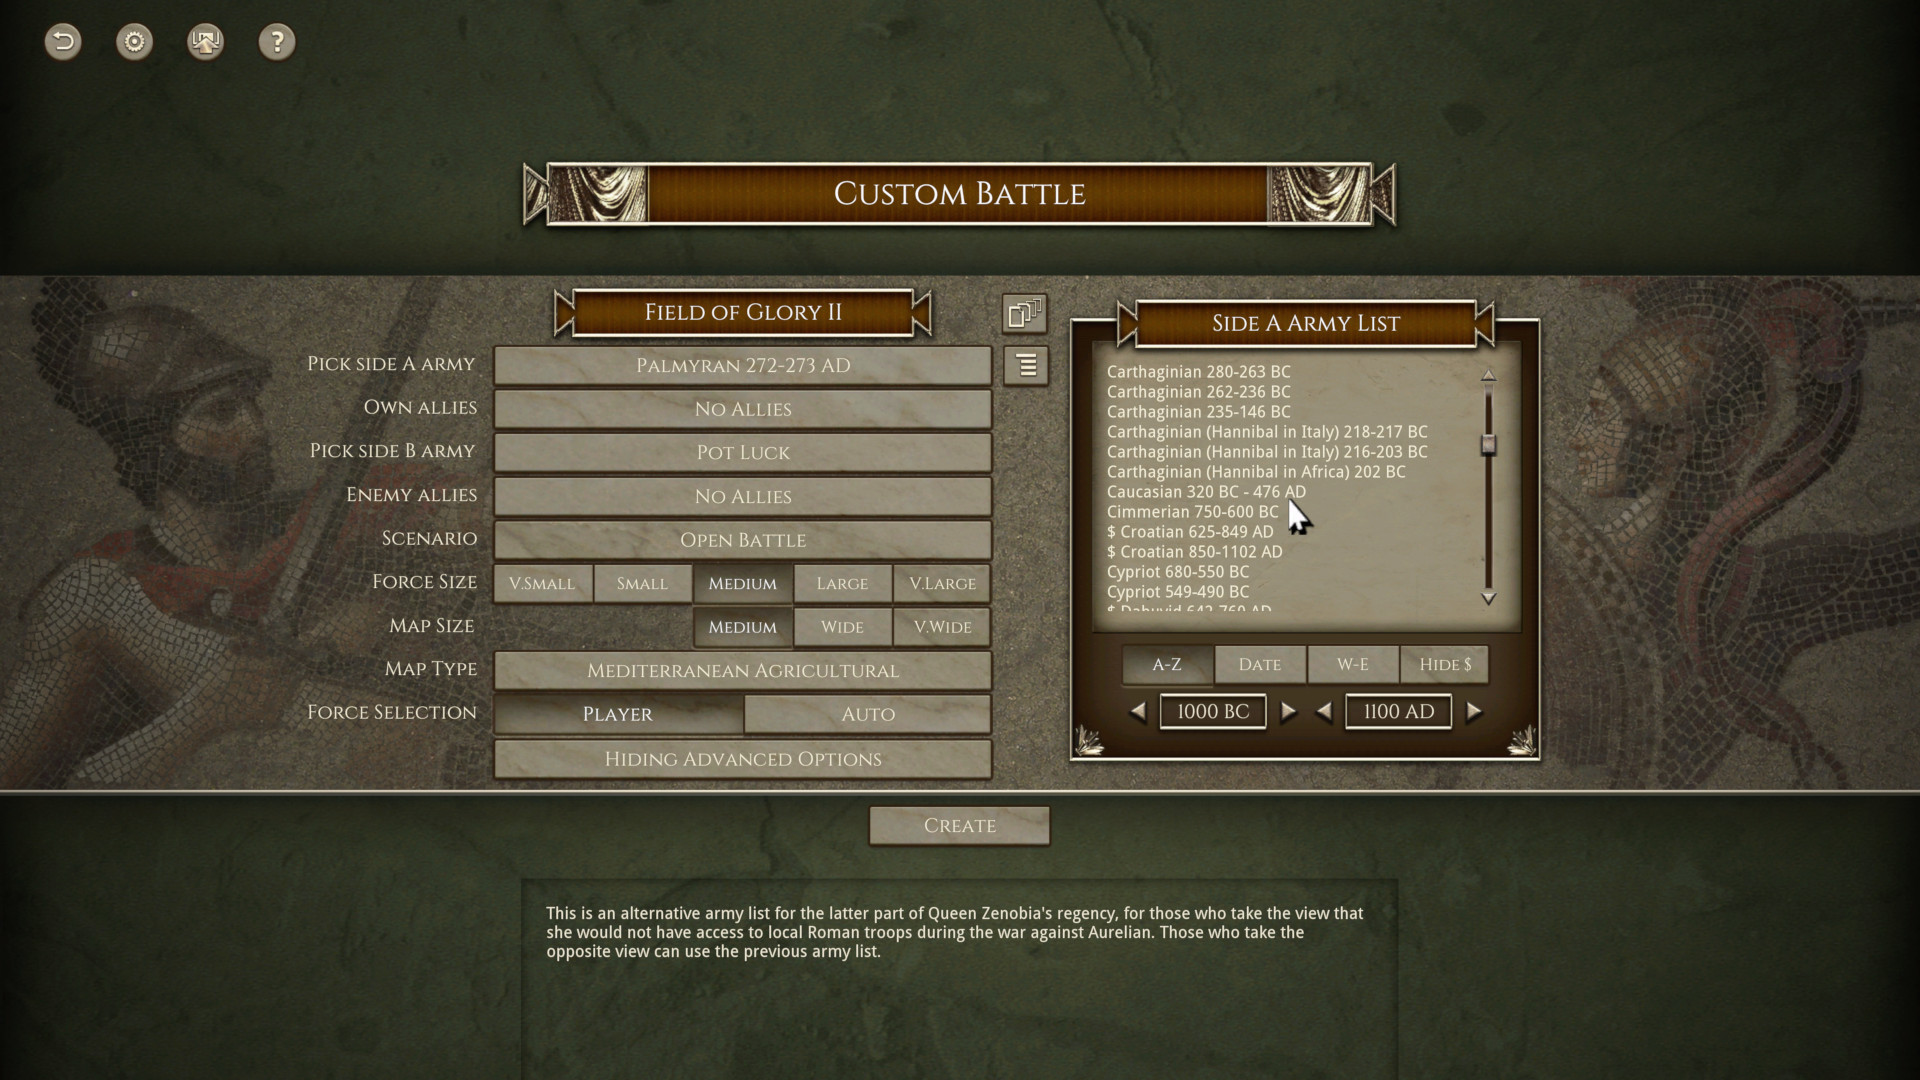Select Carthaginian 280-263 BC army
Viewport: 1920px width, 1080px height.
point(1198,372)
